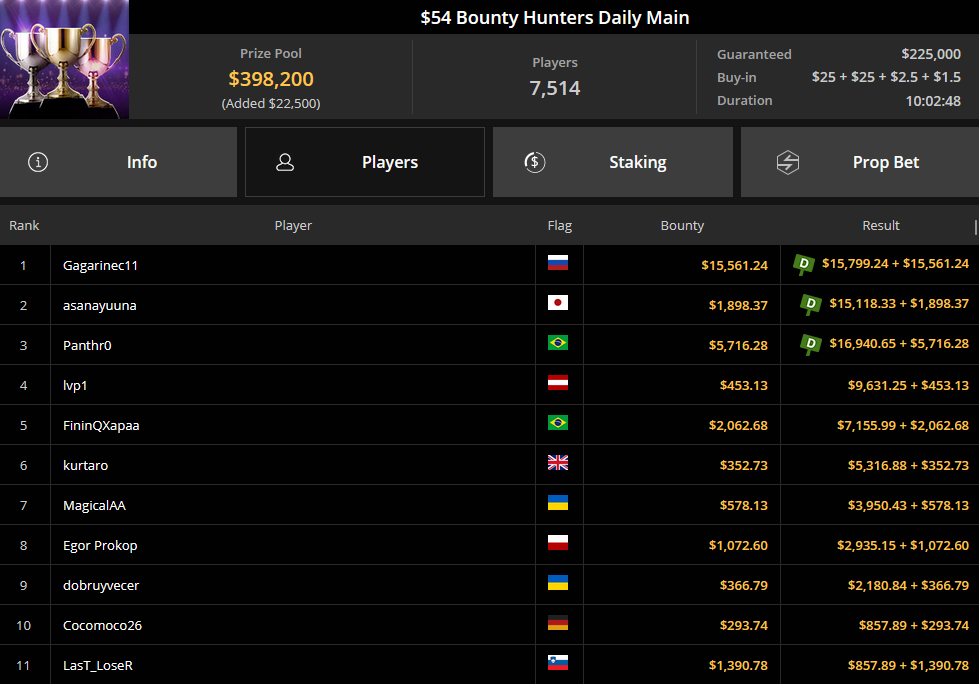Click the $366.79 bounty for dobruyvecer
Viewport: 979px width, 684px height.
[x=744, y=585]
